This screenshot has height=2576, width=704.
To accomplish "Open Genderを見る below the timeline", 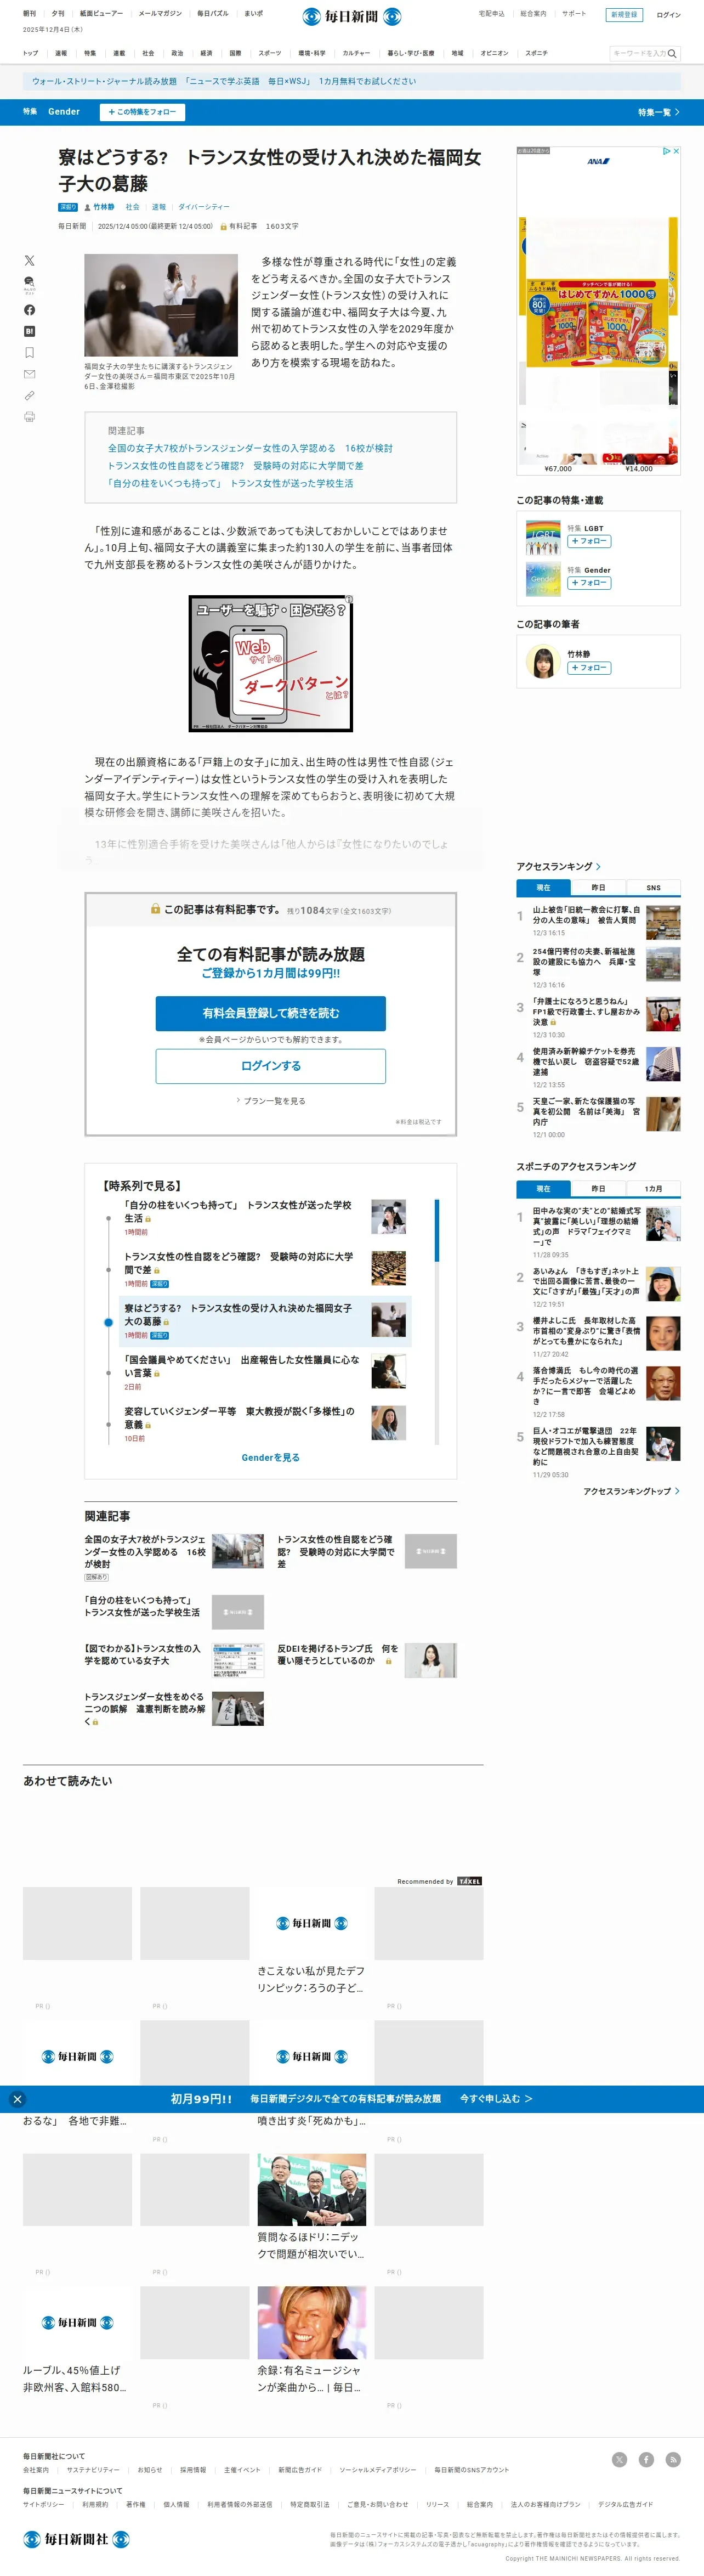I will click(270, 1458).
